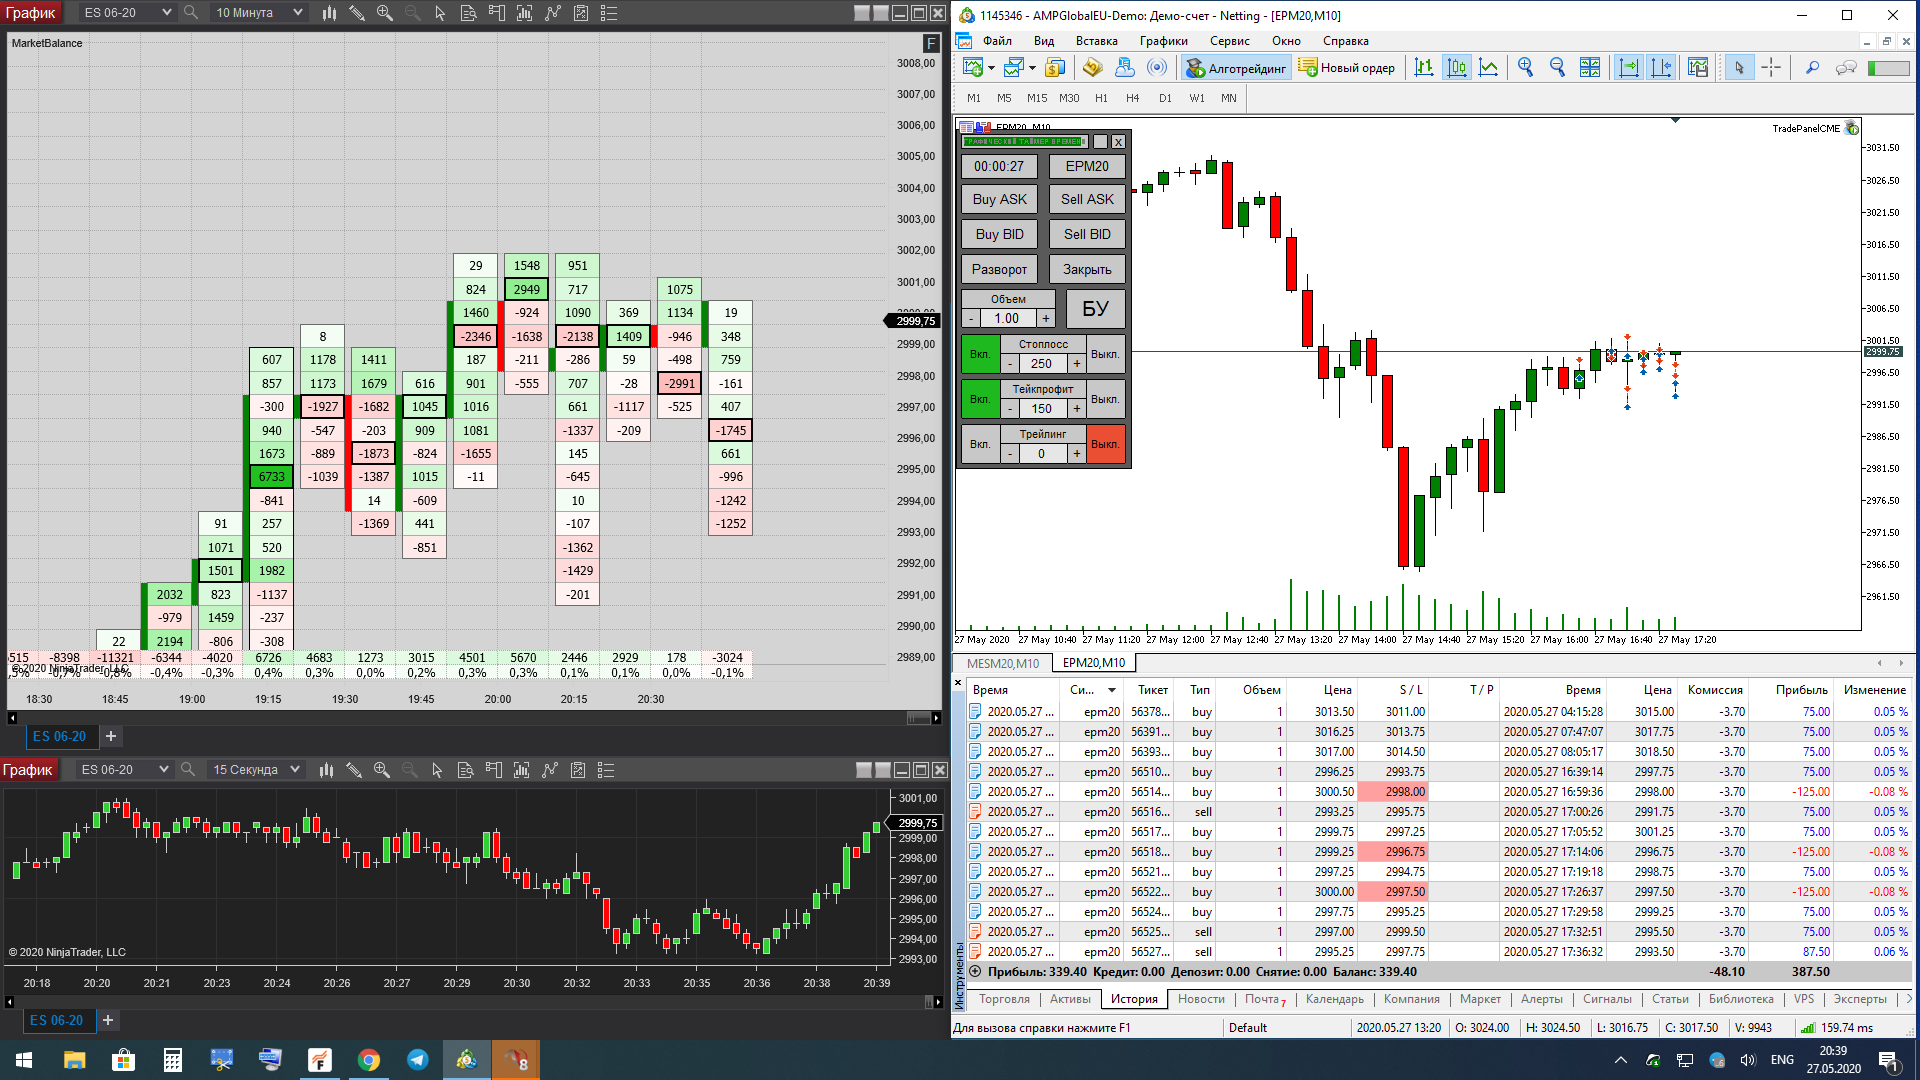
Task: Open Telegram from Windows taskbar
Action: pyautogui.click(x=418, y=1060)
